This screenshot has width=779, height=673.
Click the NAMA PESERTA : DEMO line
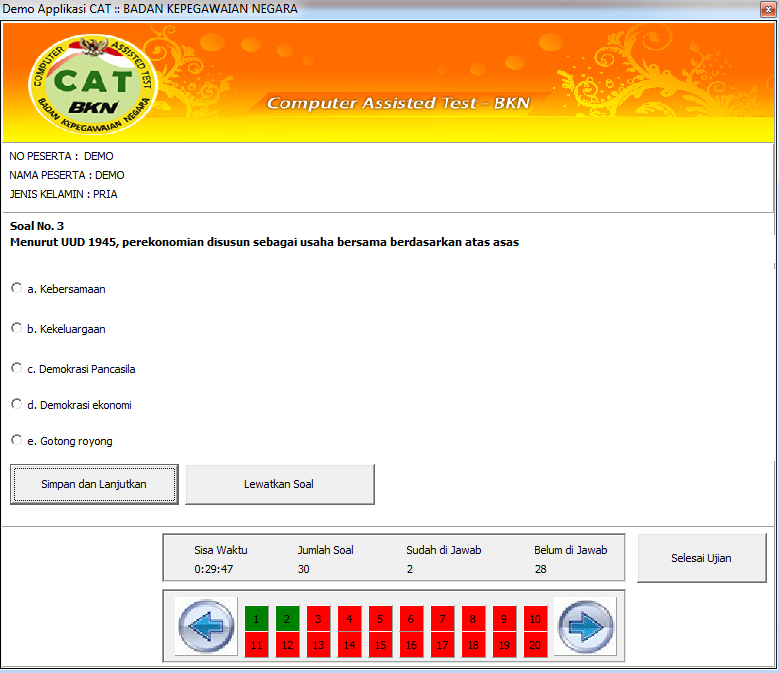click(67, 175)
